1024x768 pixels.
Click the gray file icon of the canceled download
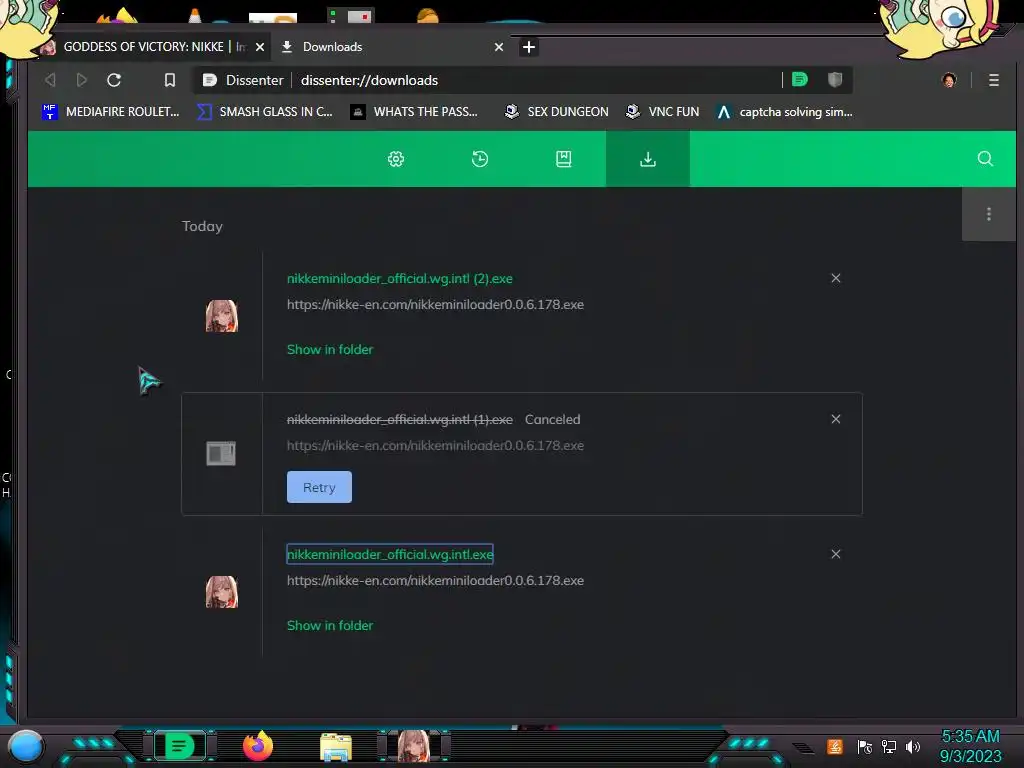(x=221, y=453)
